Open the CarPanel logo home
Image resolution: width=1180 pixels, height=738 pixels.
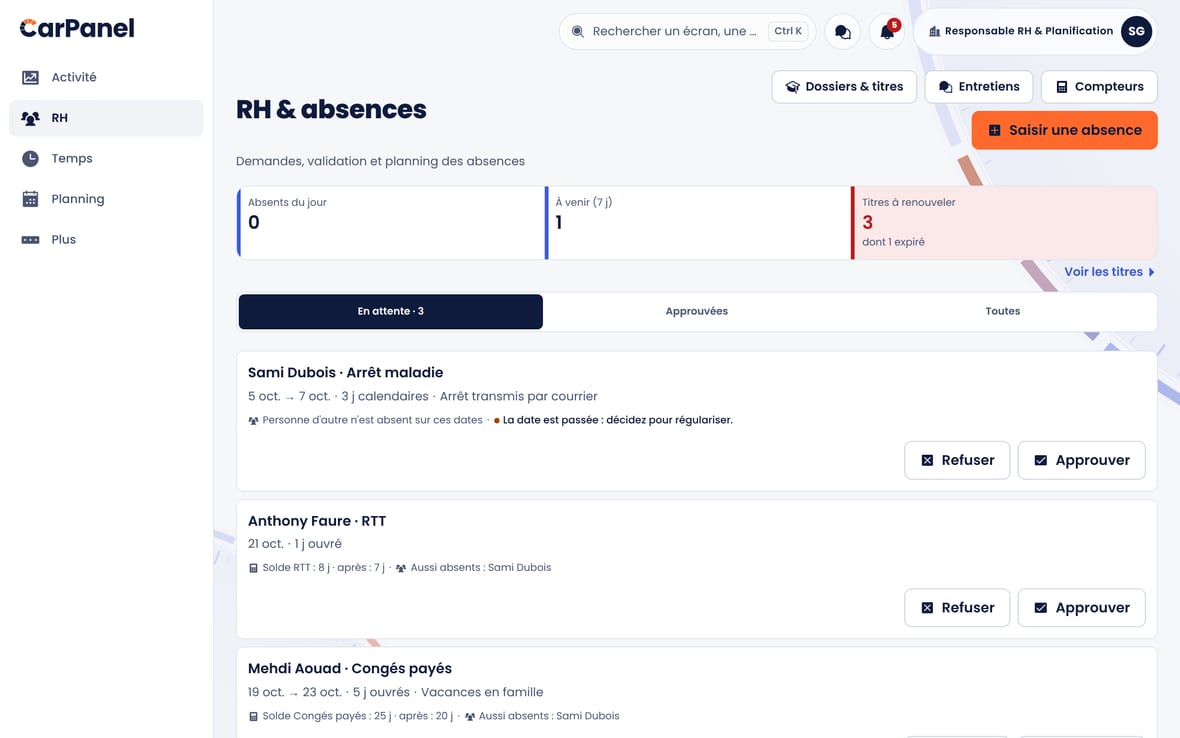[x=77, y=29]
